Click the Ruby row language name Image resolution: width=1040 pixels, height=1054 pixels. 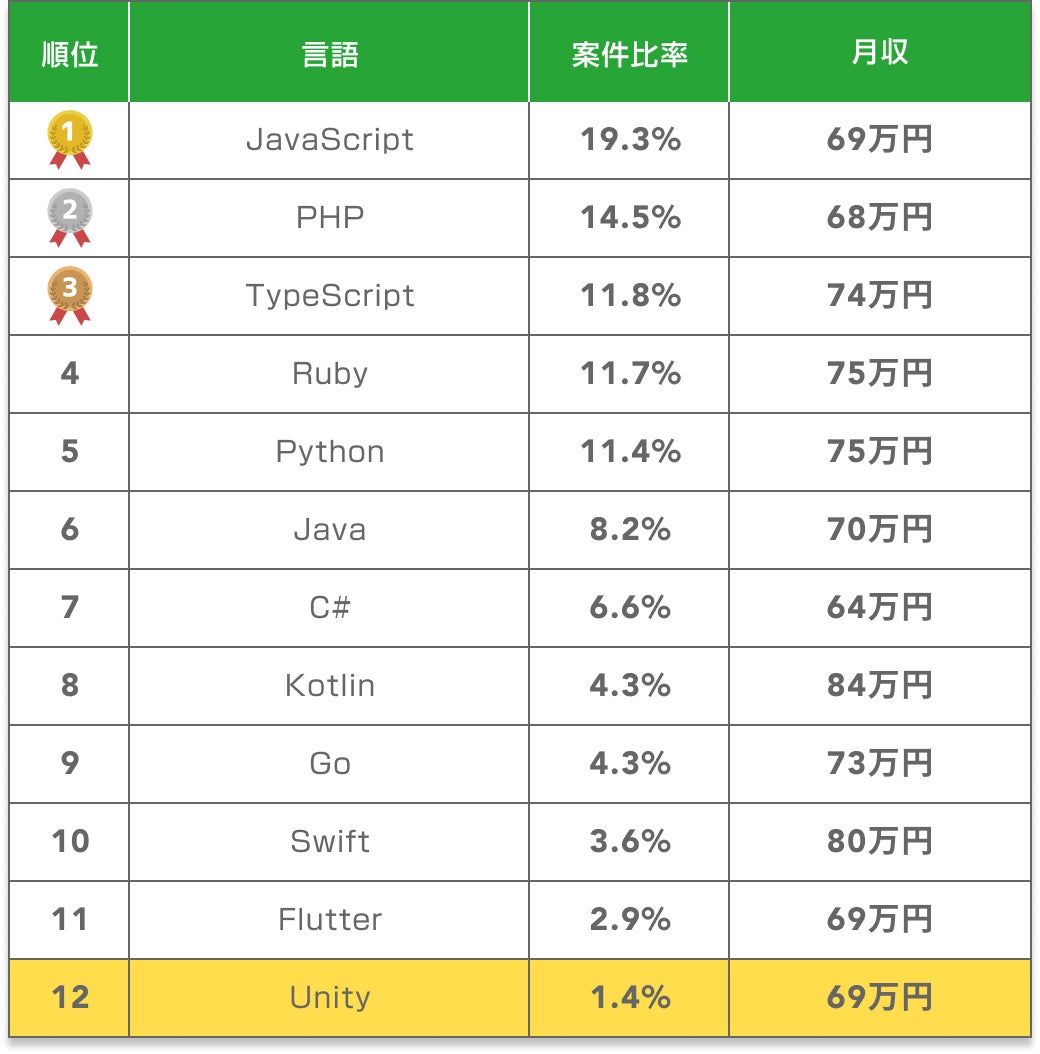pyautogui.click(x=329, y=374)
